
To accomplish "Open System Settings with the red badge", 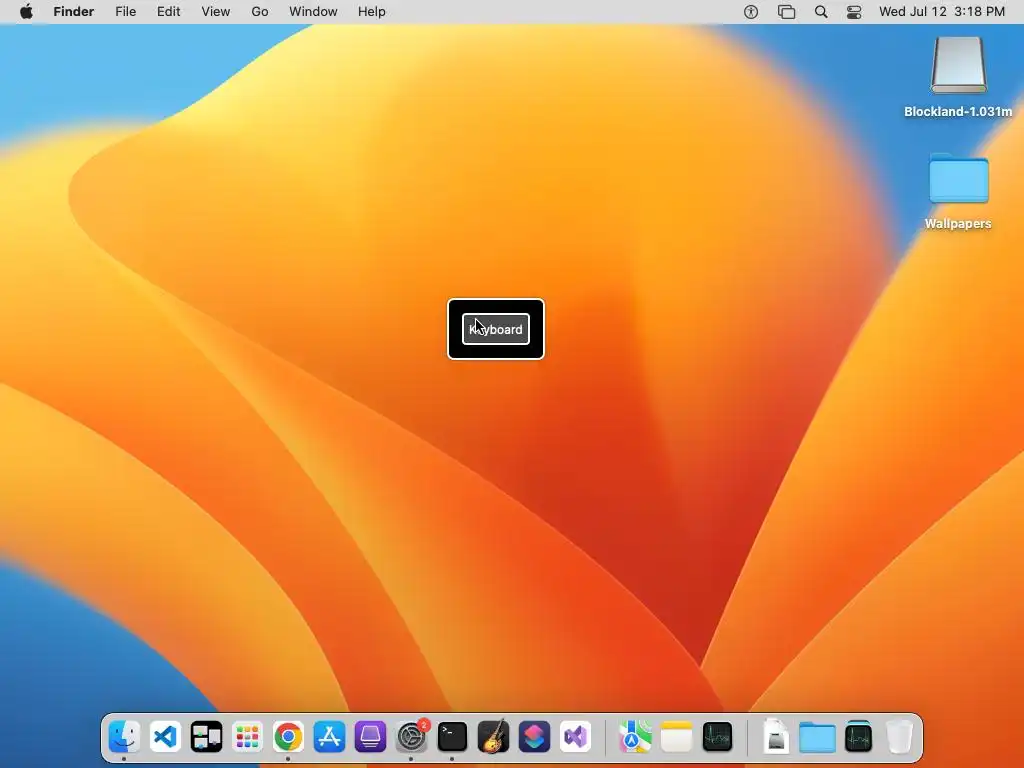I will tap(411, 737).
